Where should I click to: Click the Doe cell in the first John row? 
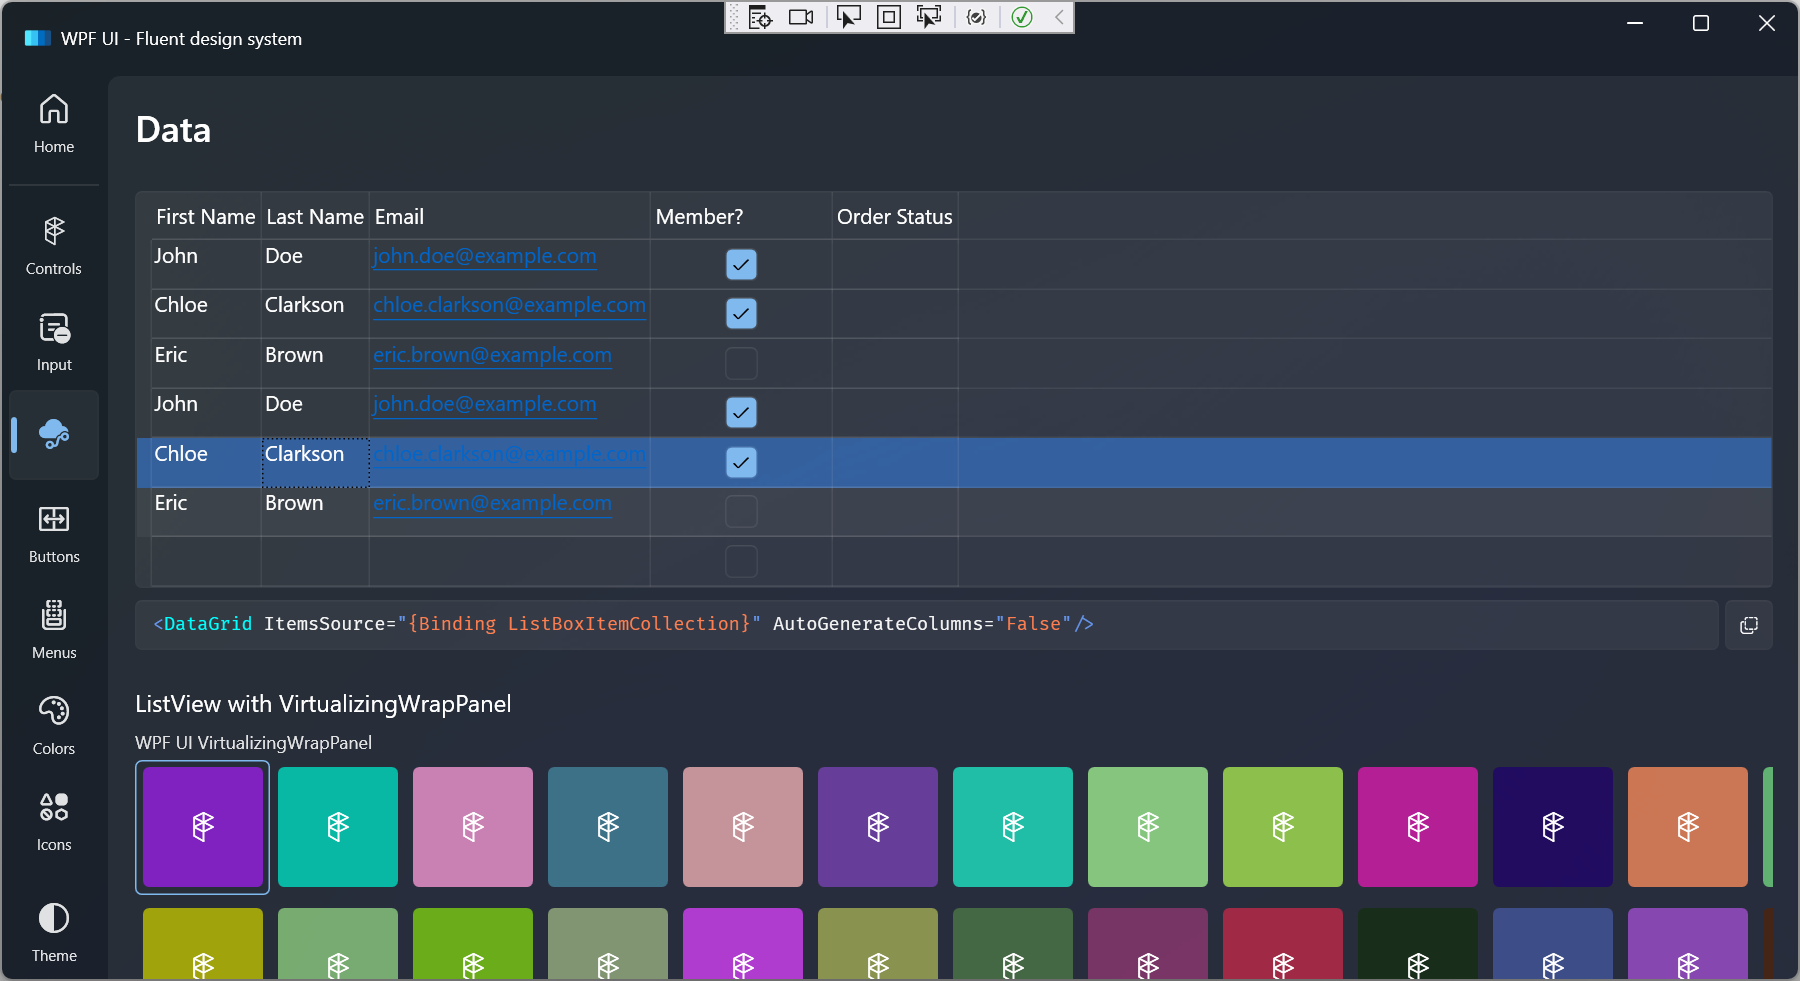pyautogui.click(x=315, y=264)
